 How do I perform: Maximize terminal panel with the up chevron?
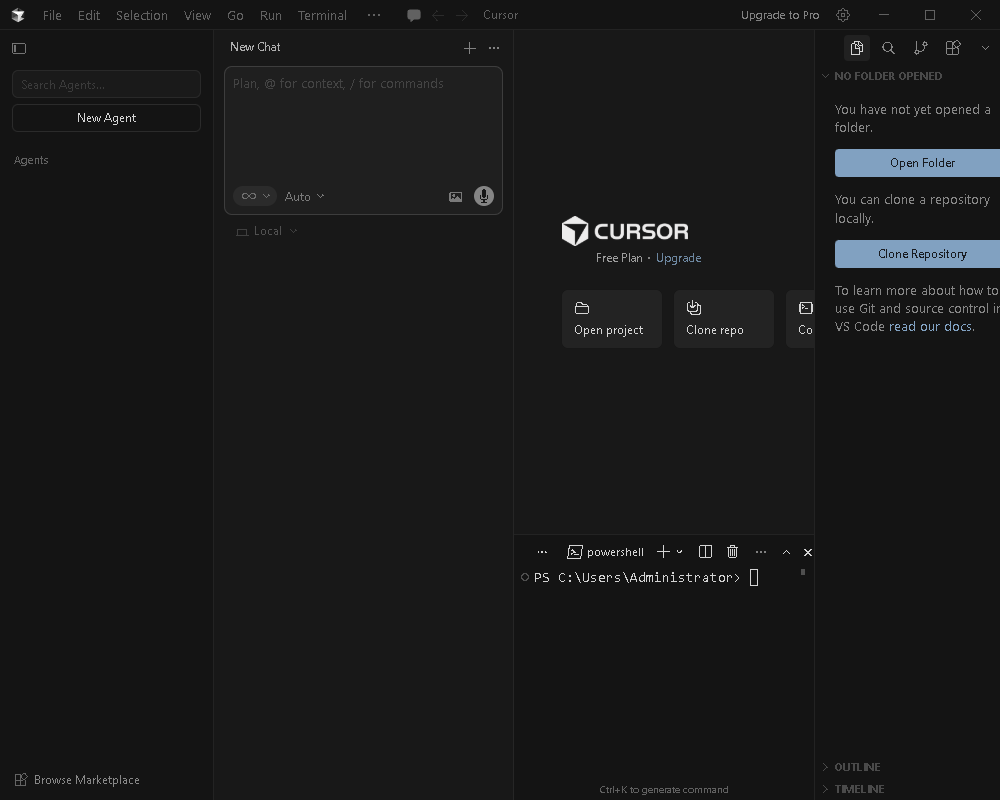click(786, 552)
